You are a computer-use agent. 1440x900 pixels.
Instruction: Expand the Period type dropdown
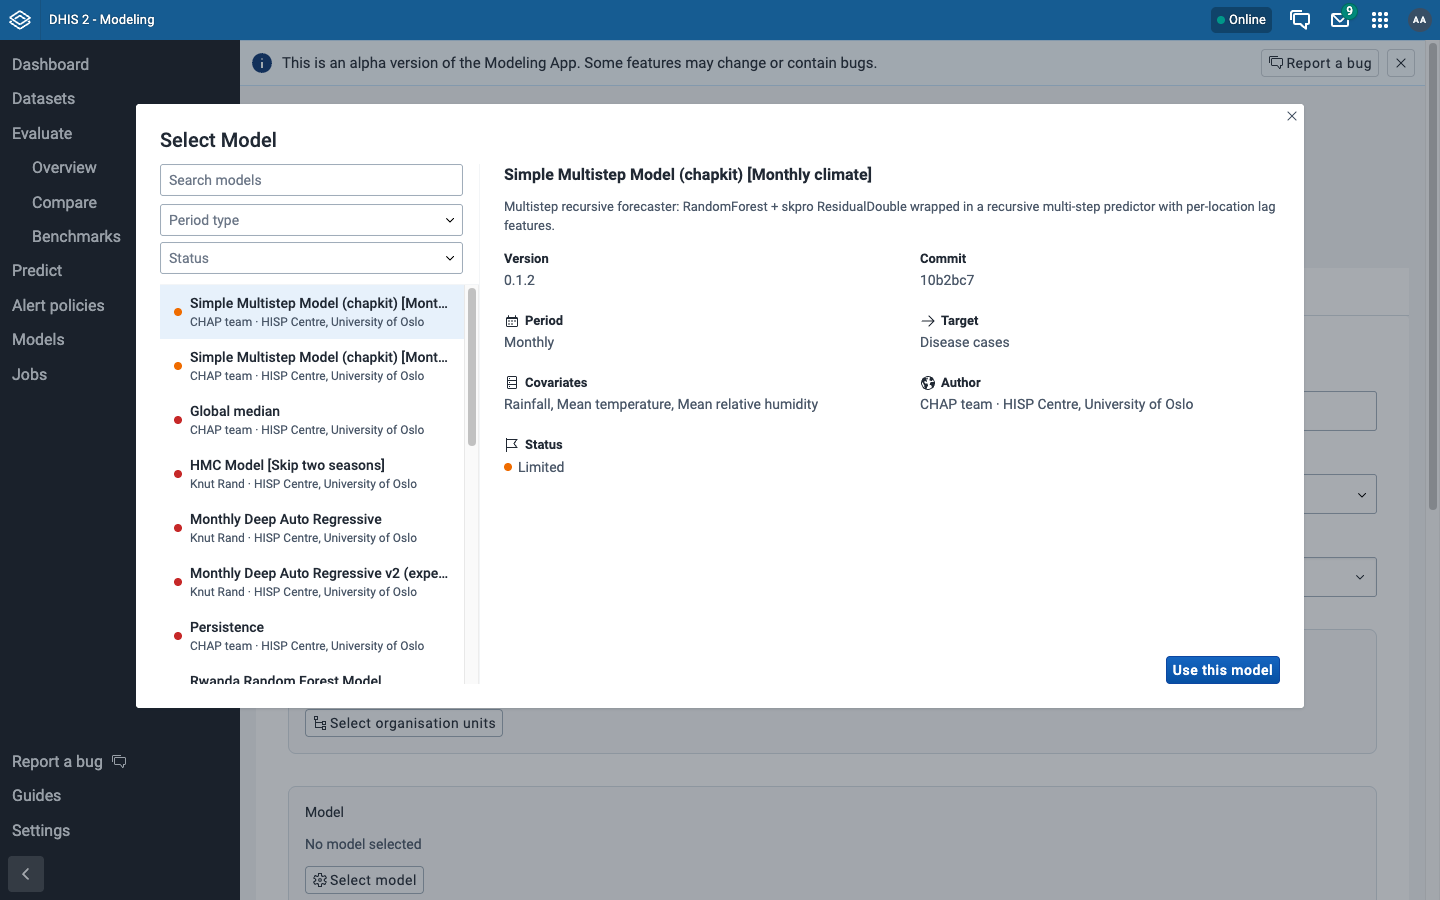(311, 220)
